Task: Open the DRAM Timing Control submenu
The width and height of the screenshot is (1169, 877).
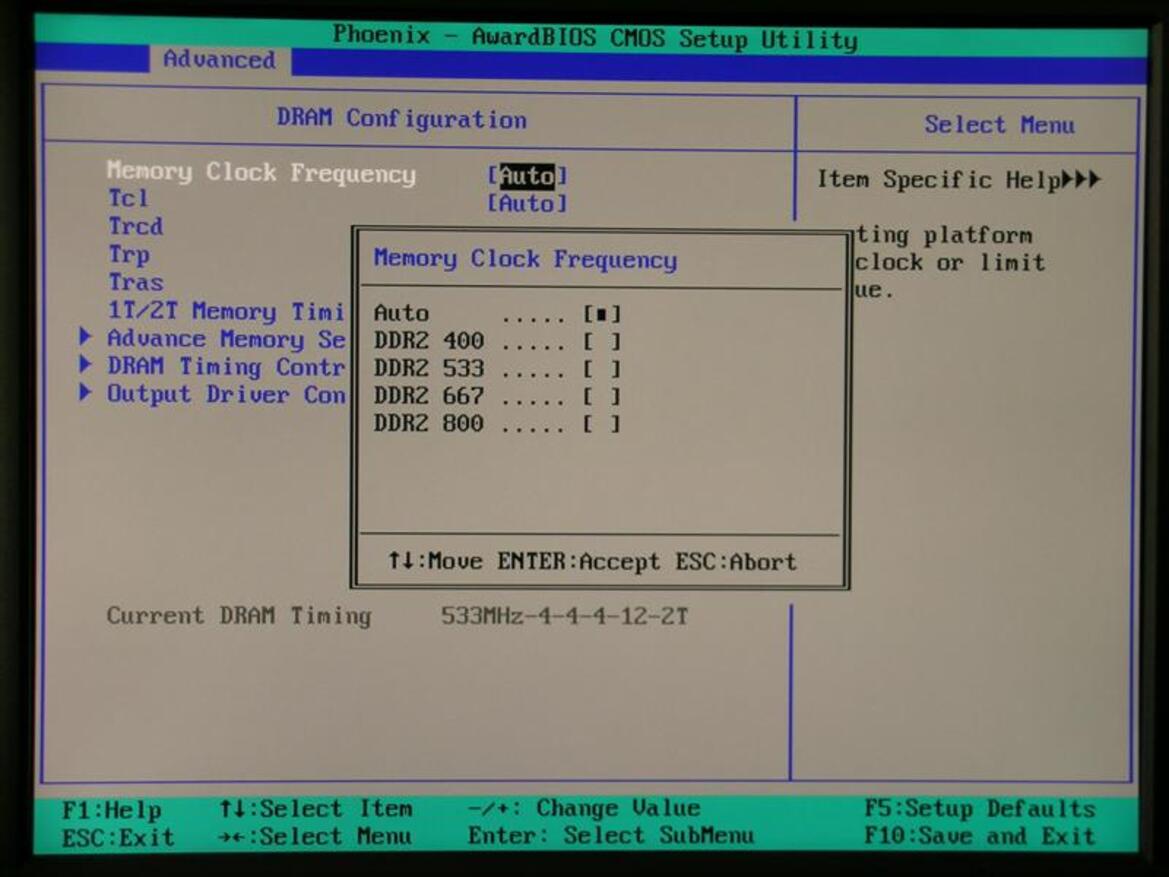Action: coord(226,366)
